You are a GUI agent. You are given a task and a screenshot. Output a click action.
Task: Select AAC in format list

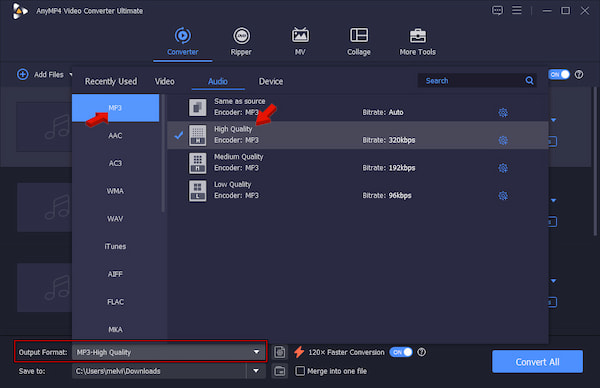pyautogui.click(x=115, y=135)
